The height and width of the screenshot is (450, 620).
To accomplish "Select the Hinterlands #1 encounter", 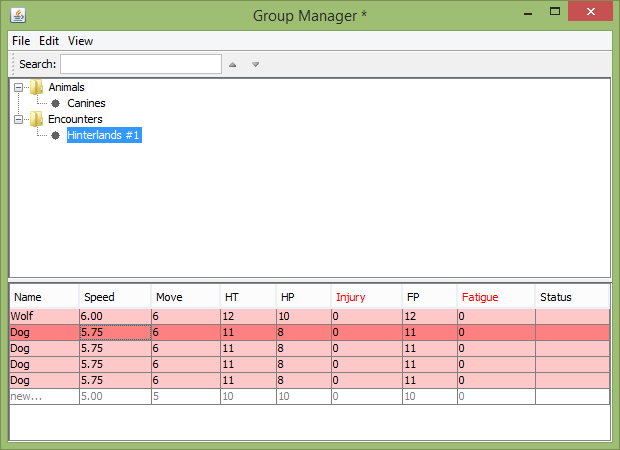I will pyautogui.click(x=104, y=135).
